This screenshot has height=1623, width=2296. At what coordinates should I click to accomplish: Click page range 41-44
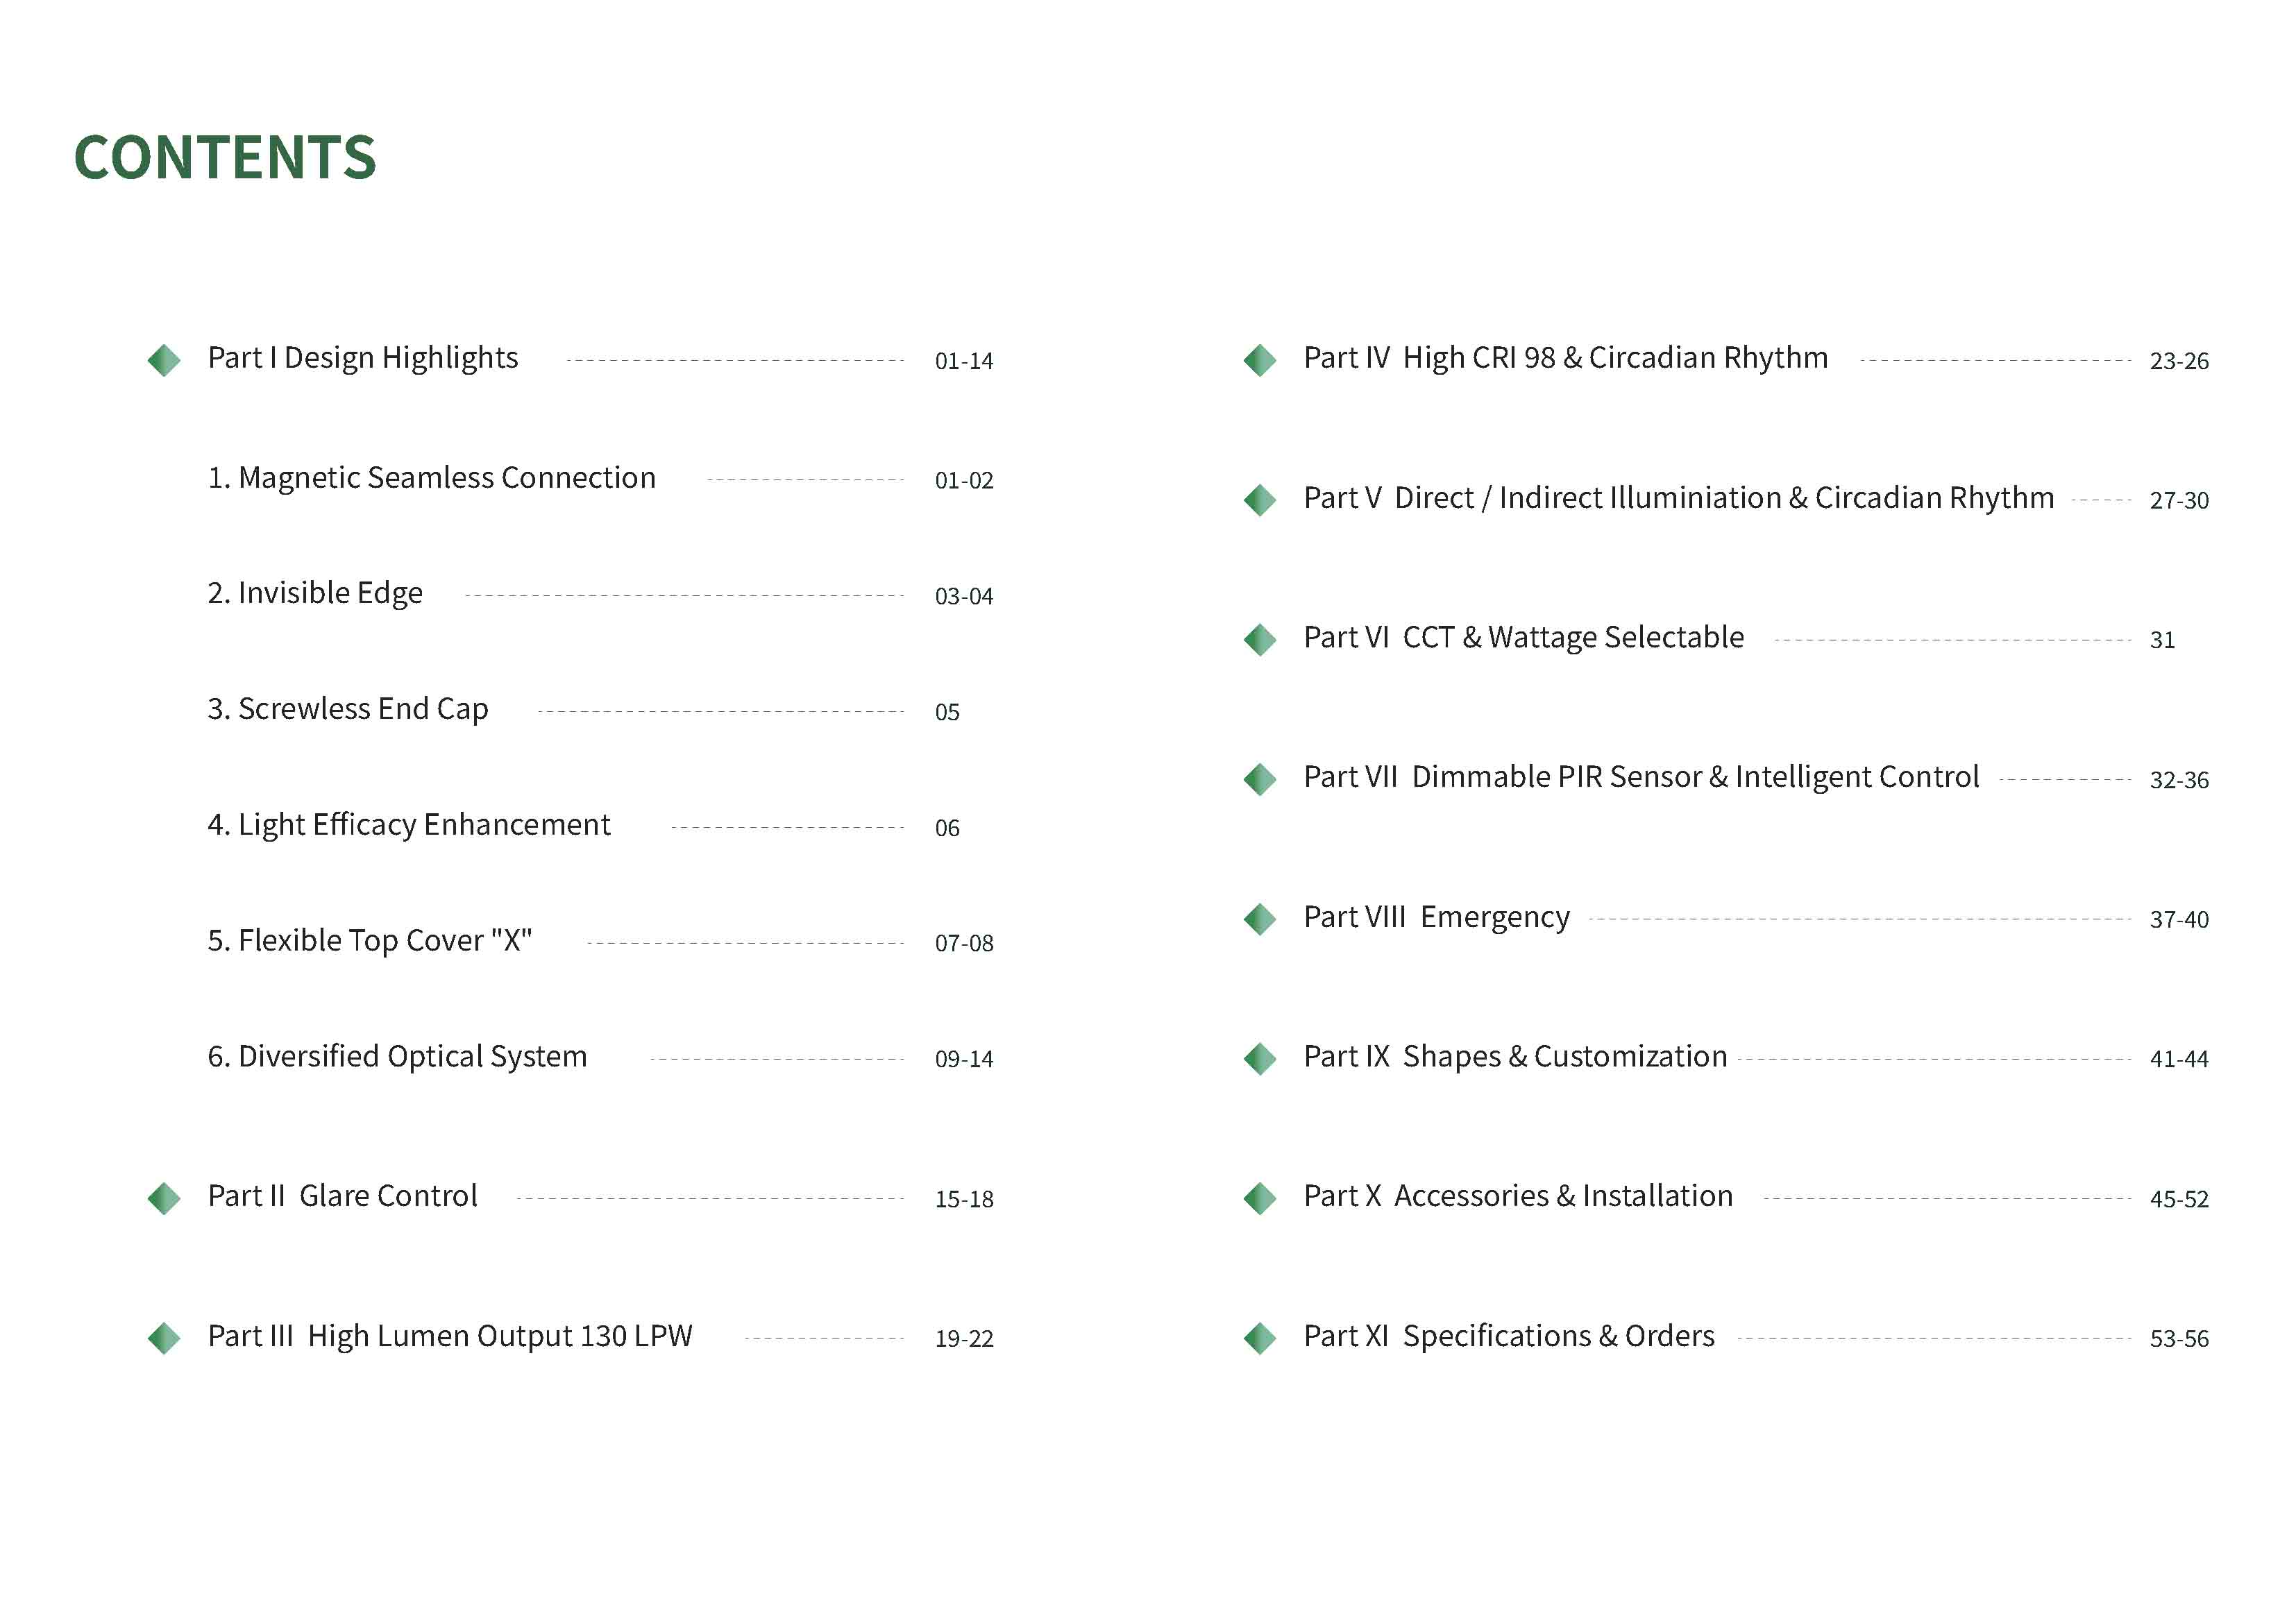2179,1060
